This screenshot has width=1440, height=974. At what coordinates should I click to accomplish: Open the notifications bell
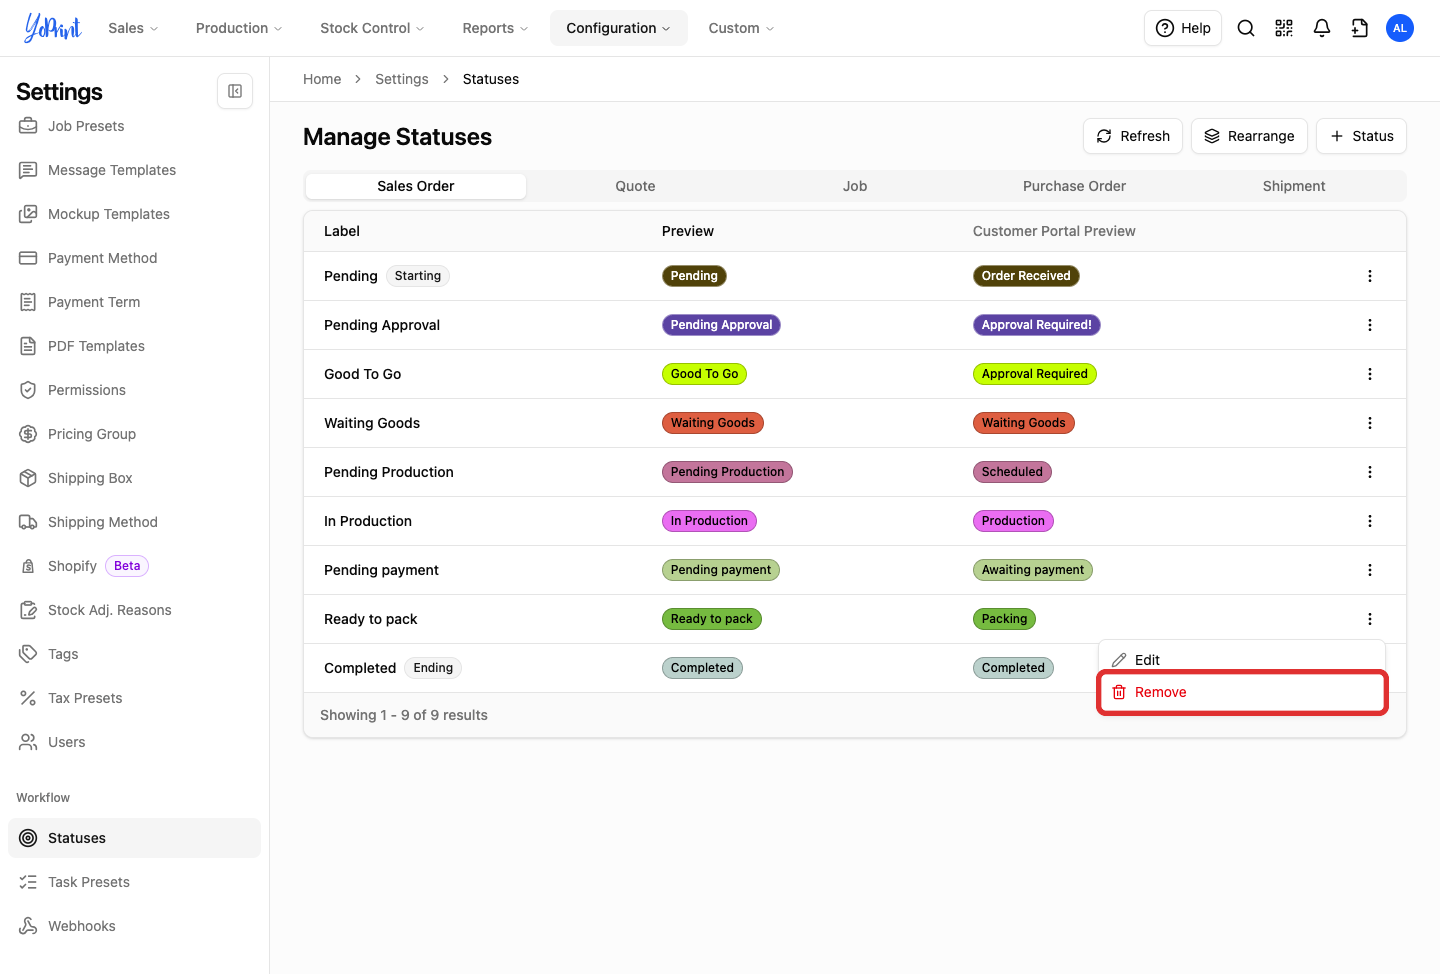click(1322, 28)
